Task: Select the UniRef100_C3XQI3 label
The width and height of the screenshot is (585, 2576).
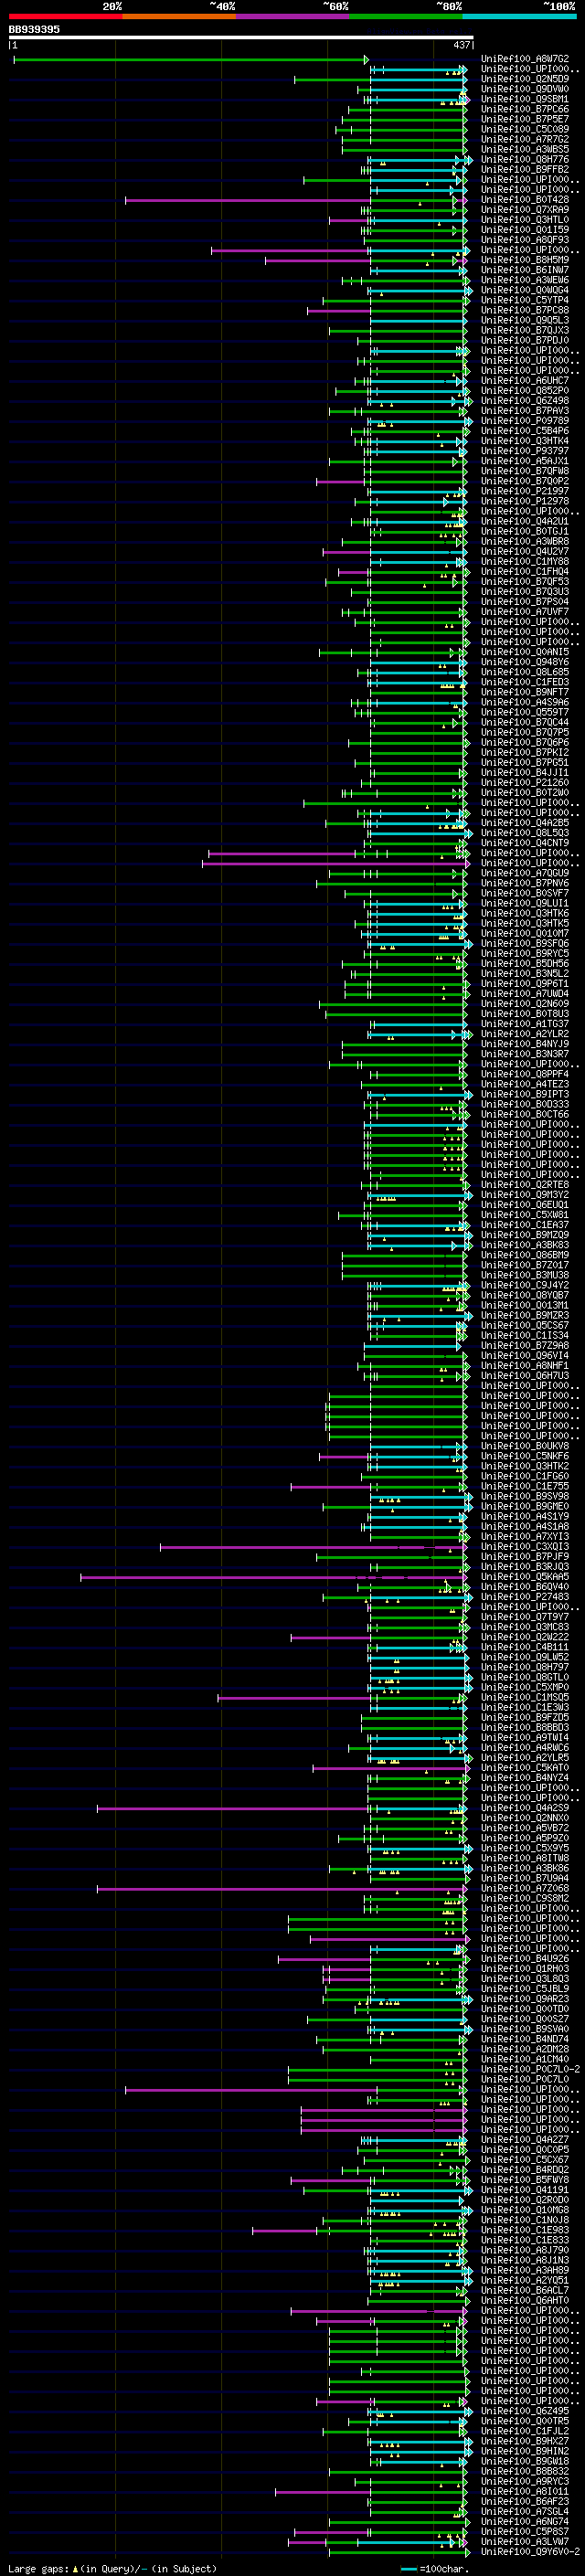Action: (525, 1548)
